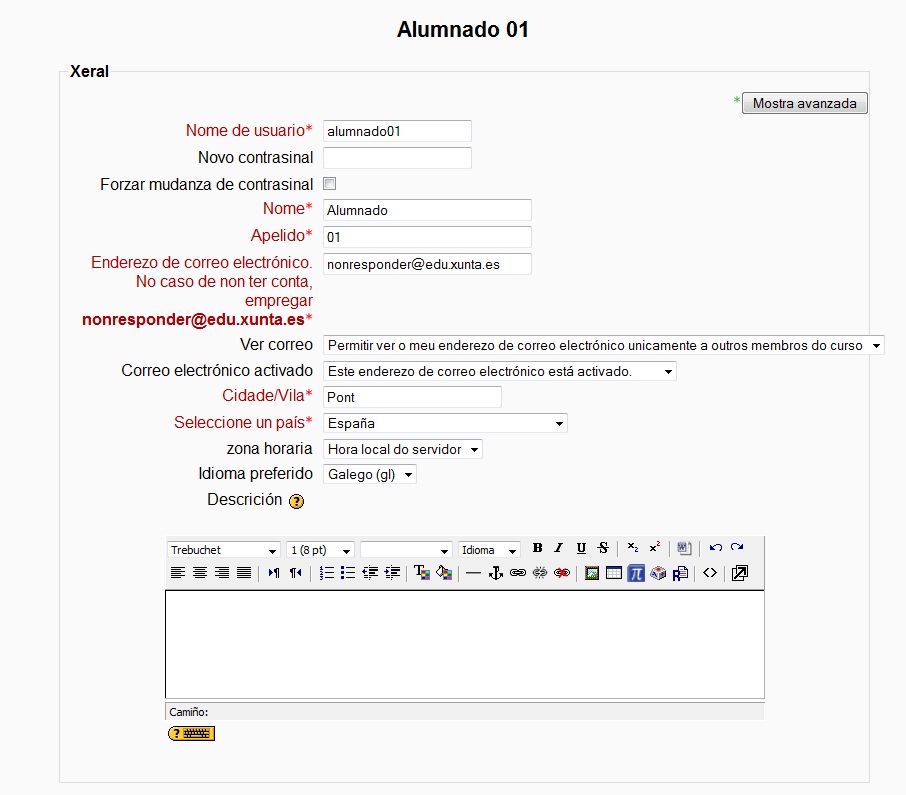This screenshot has height=795, width=906.
Task: Open the Descrición help icon
Action: (x=296, y=501)
